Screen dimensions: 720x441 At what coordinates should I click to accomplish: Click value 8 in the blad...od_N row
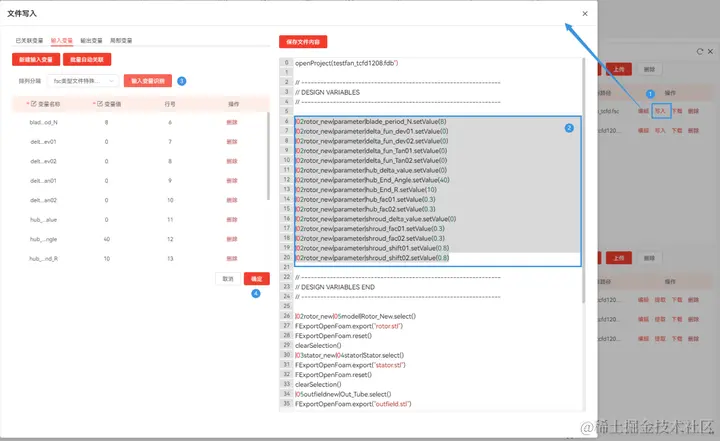tap(107, 122)
